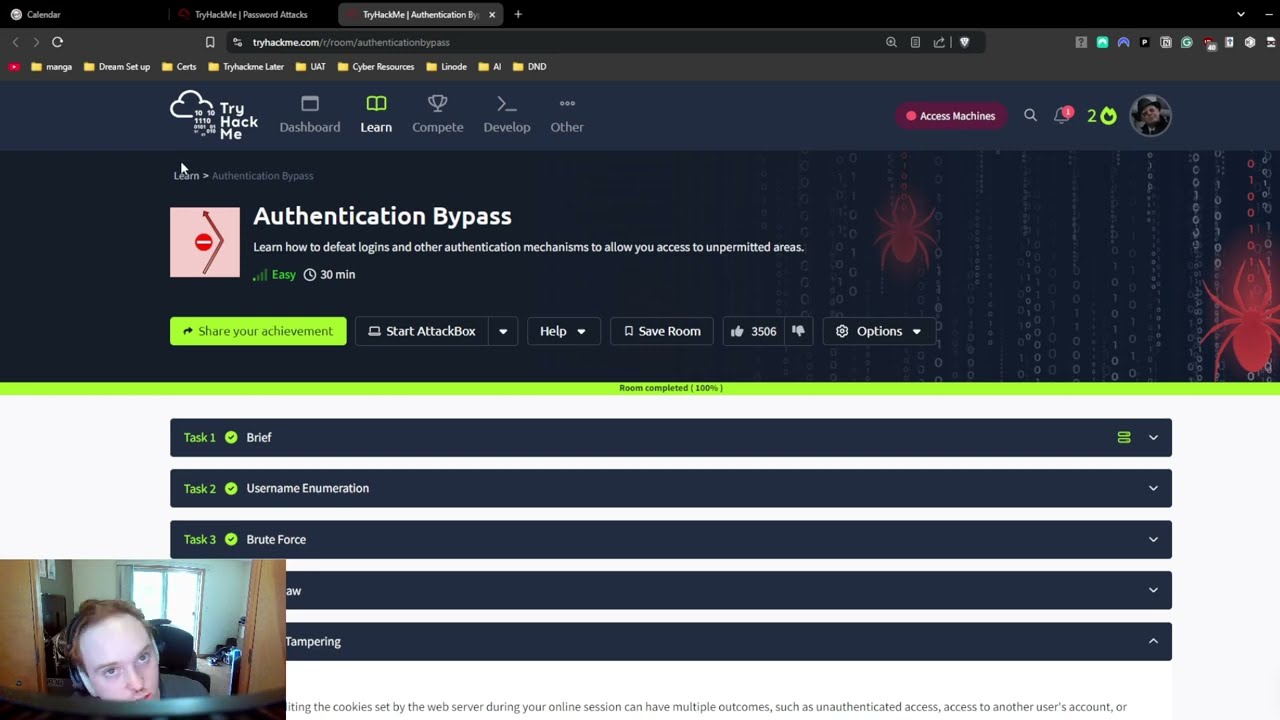This screenshot has width=1280, height=720.
Task: Open the AttackBox dropdown arrow
Action: tap(503, 331)
